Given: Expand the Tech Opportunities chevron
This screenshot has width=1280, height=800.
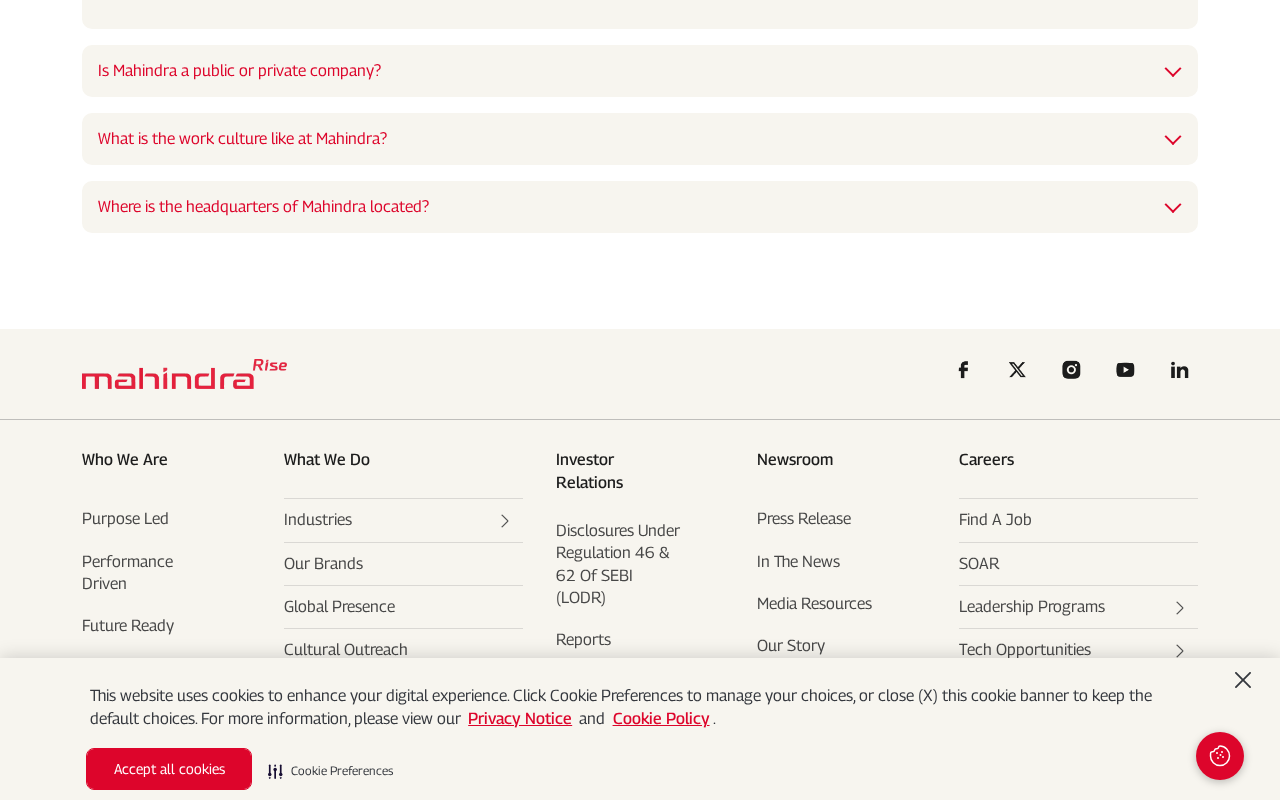Looking at the screenshot, I should [x=1180, y=651].
